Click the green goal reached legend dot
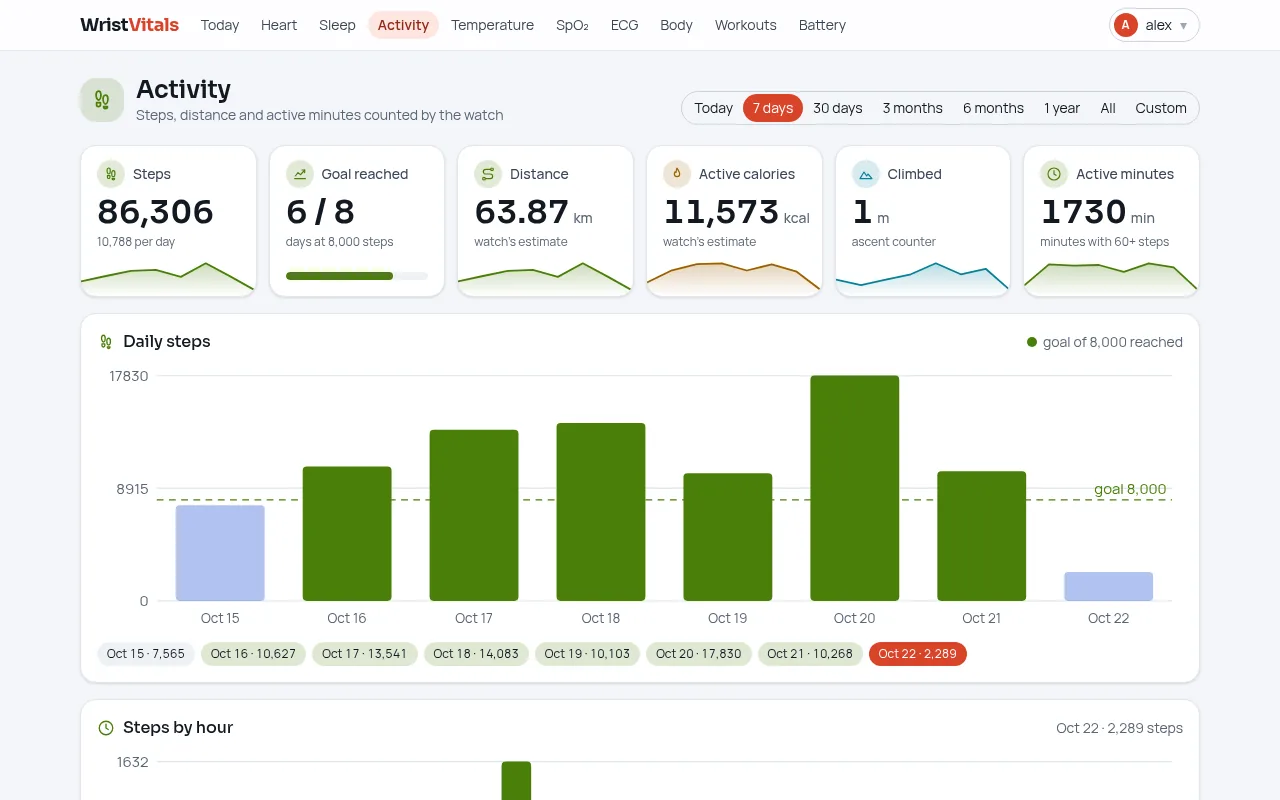Image resolution: width=1280 pixels, height=800 pixels. click(x=1032, y=342)
